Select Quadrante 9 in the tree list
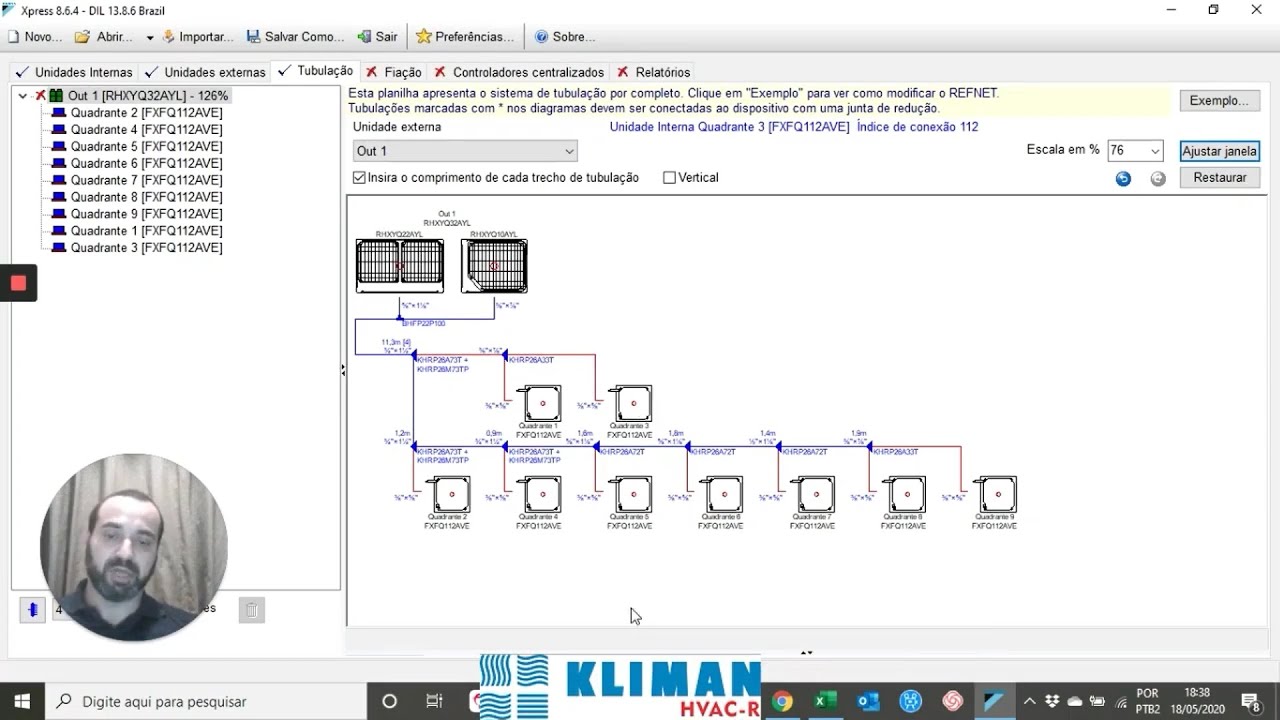The image size is (1280, 720). [x=146, y=214]
